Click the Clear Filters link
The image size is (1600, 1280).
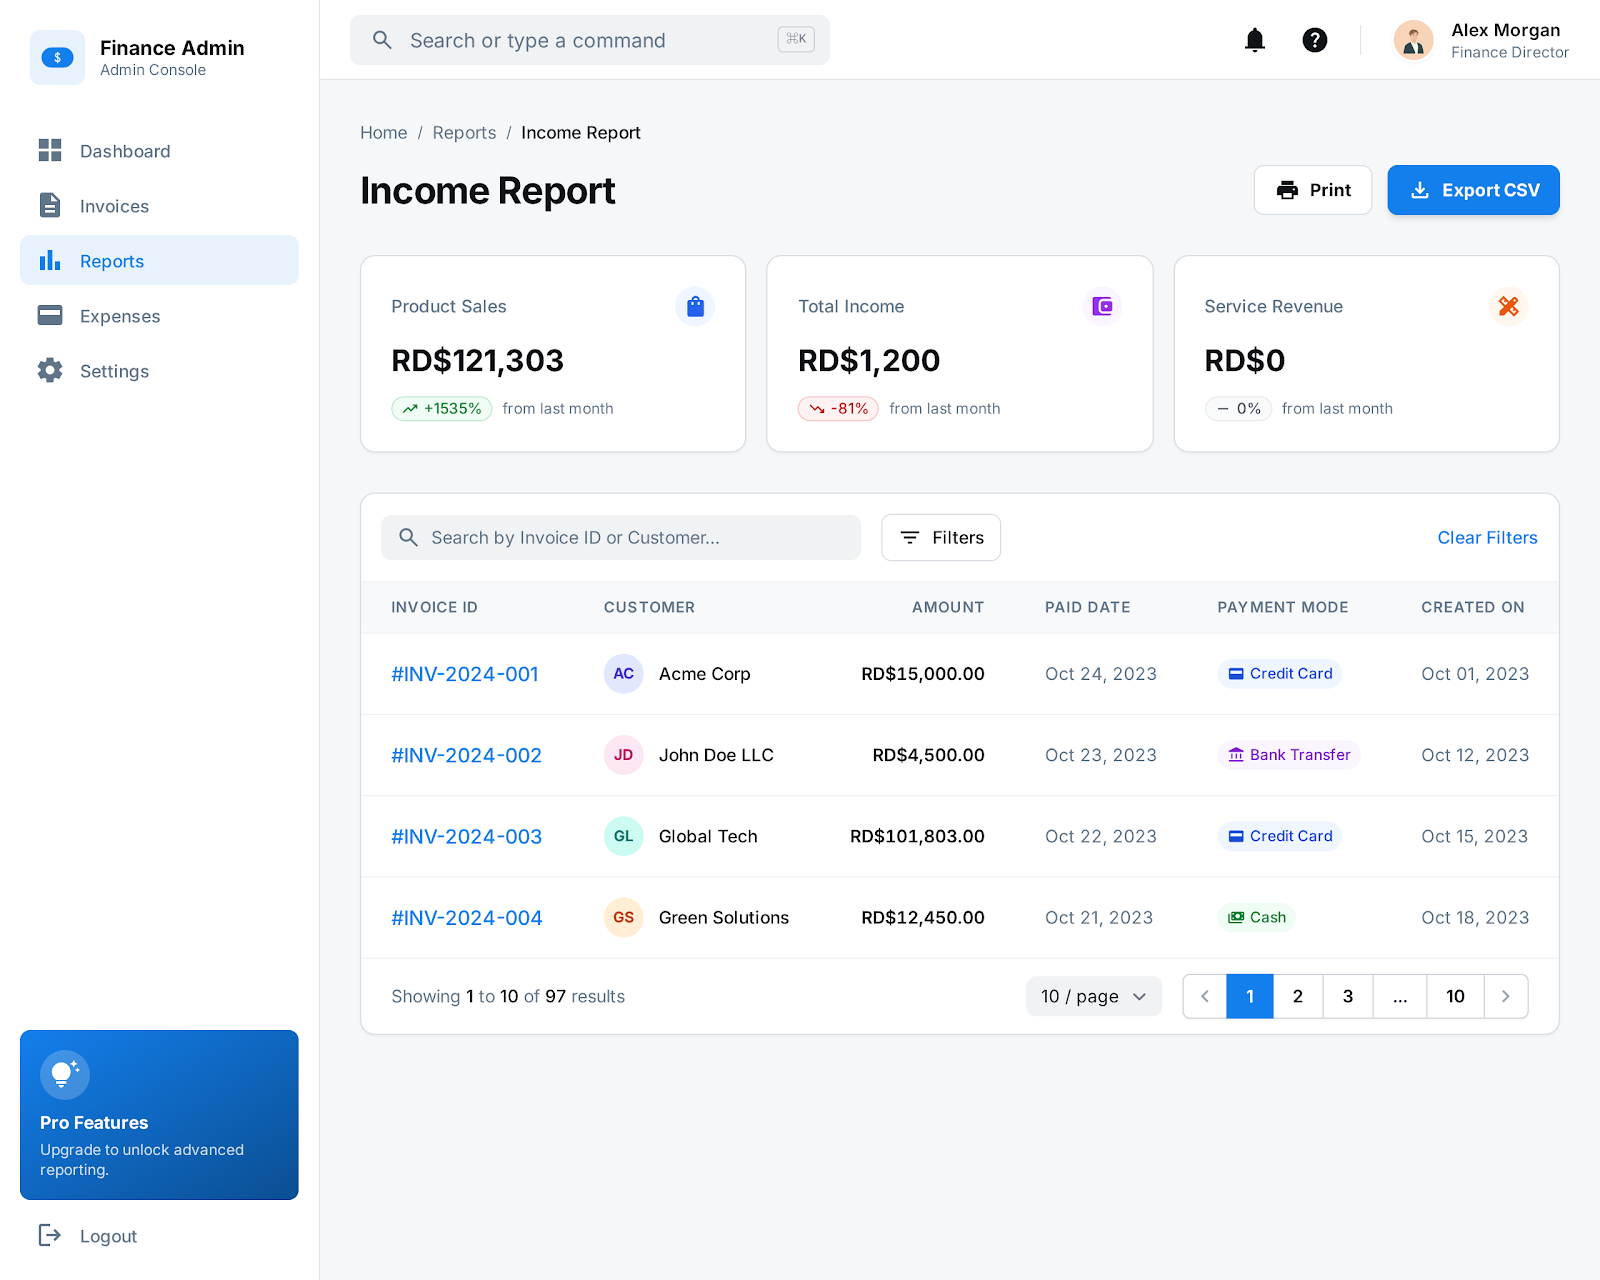click(x=1487, y=538)
